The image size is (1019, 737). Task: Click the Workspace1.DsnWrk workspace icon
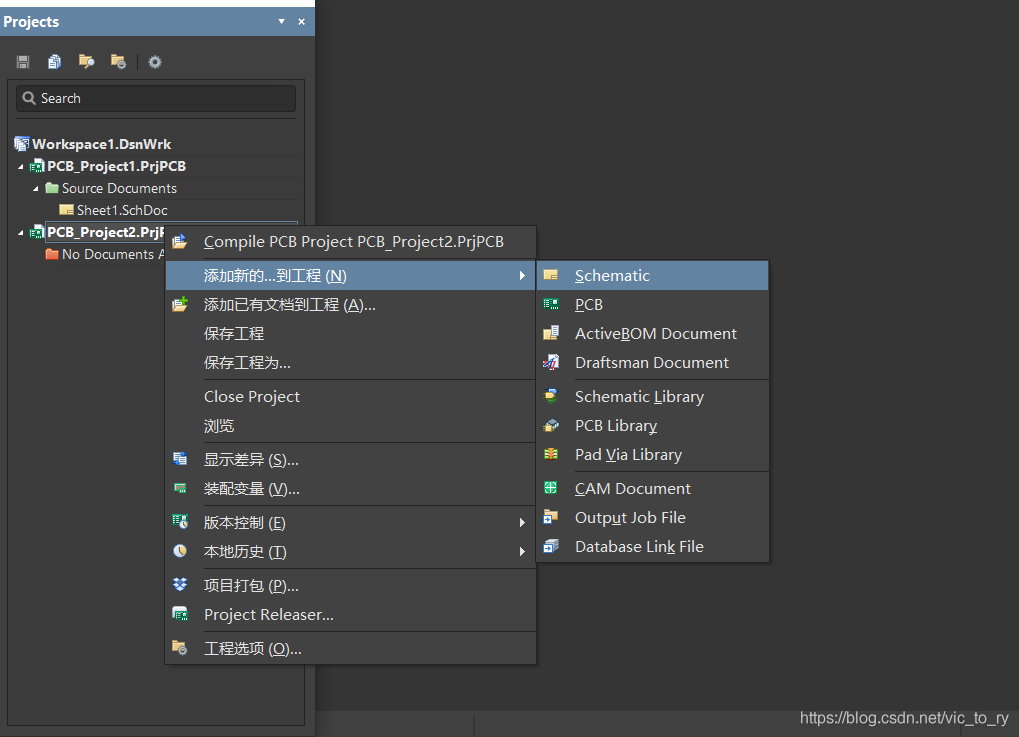tap(21, 144)
